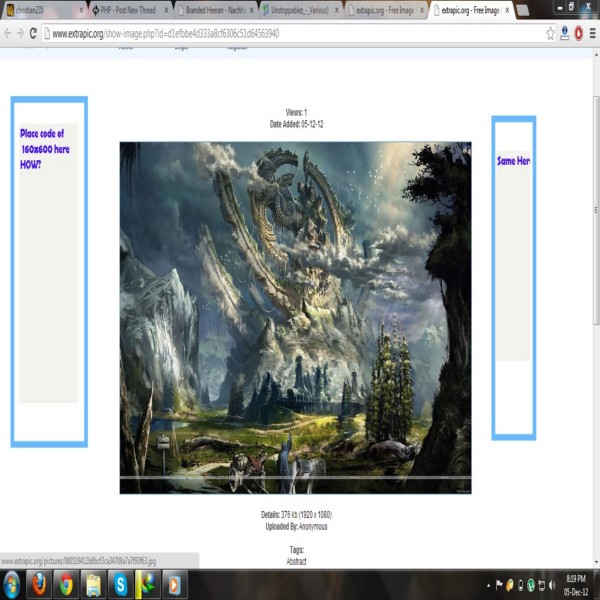This screenshot has width=600, height=600.
Task: Open the media player taskbar icon
Action: pos(174,584)
